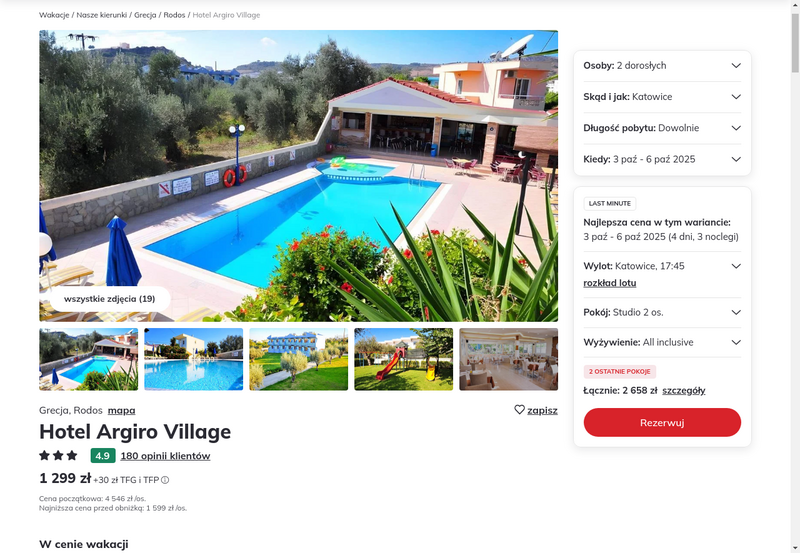Select the blue hotel building garden thumbnail
The height and width of the screenshot is (553, 800).
(x=298, y=359)
